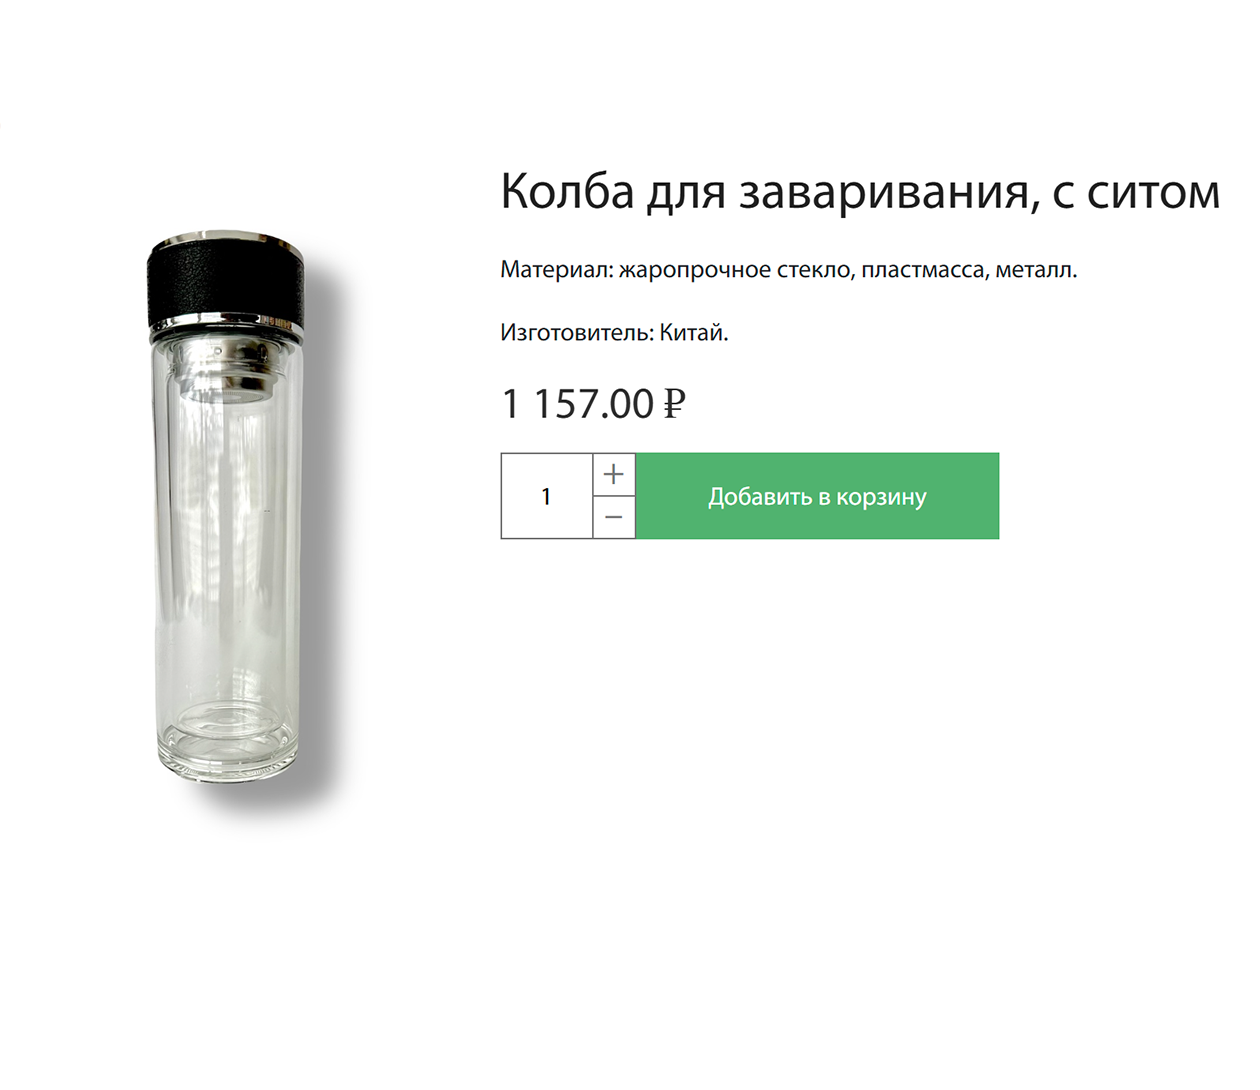
Task: Click the word 'металл' in the material line
Action: point(1033,270)
